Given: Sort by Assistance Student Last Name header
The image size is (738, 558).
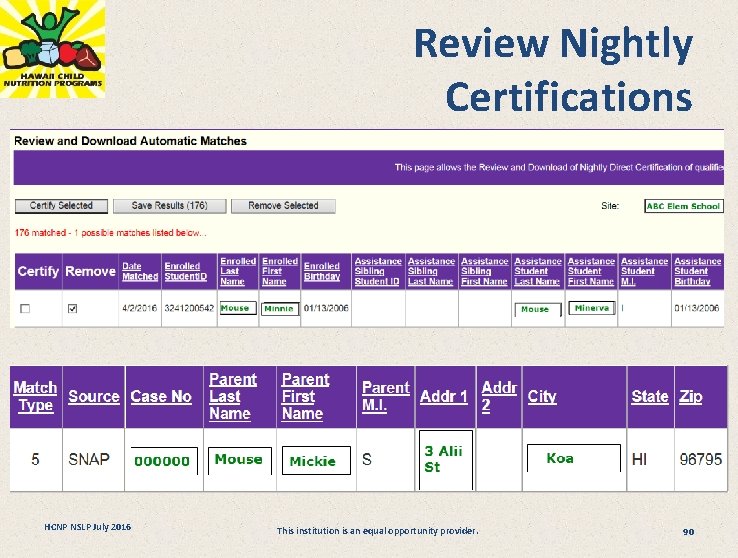Looking at the screenshot, I should (538, 271).
